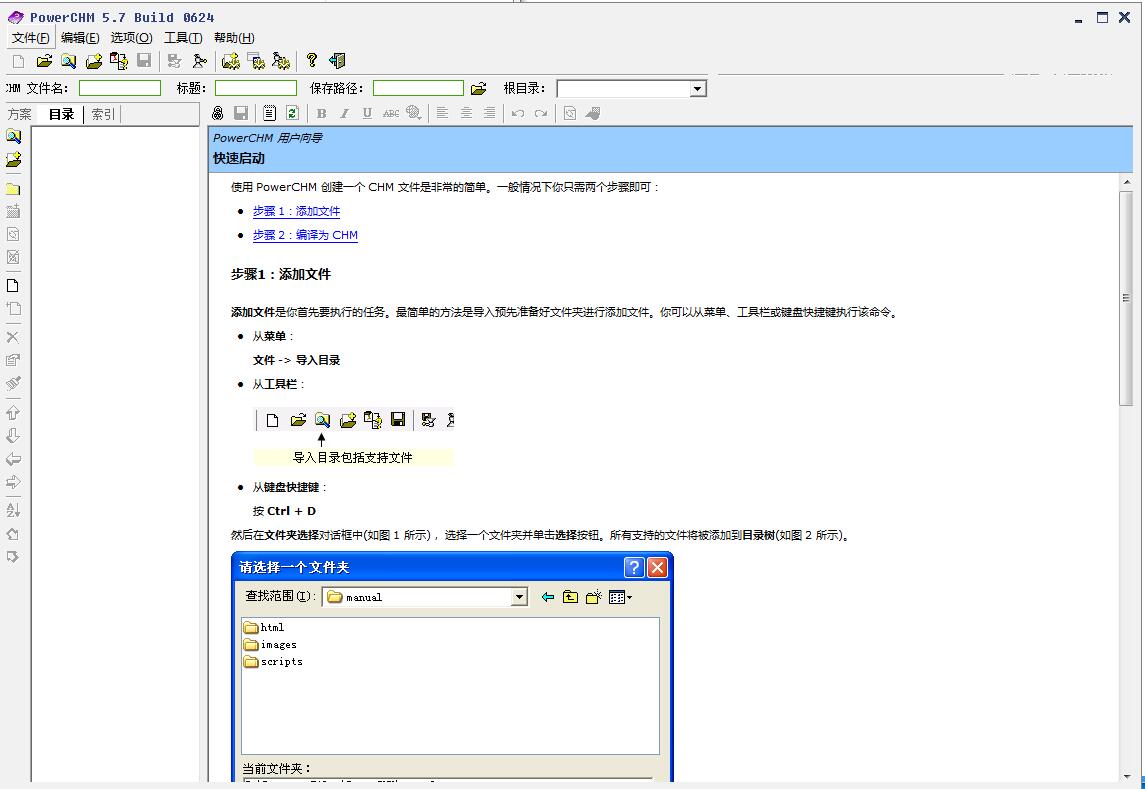Viewport: 1145px width, 789px height.
Task: Click the yellow question mark Help icon
Action: tap(312, 60)
